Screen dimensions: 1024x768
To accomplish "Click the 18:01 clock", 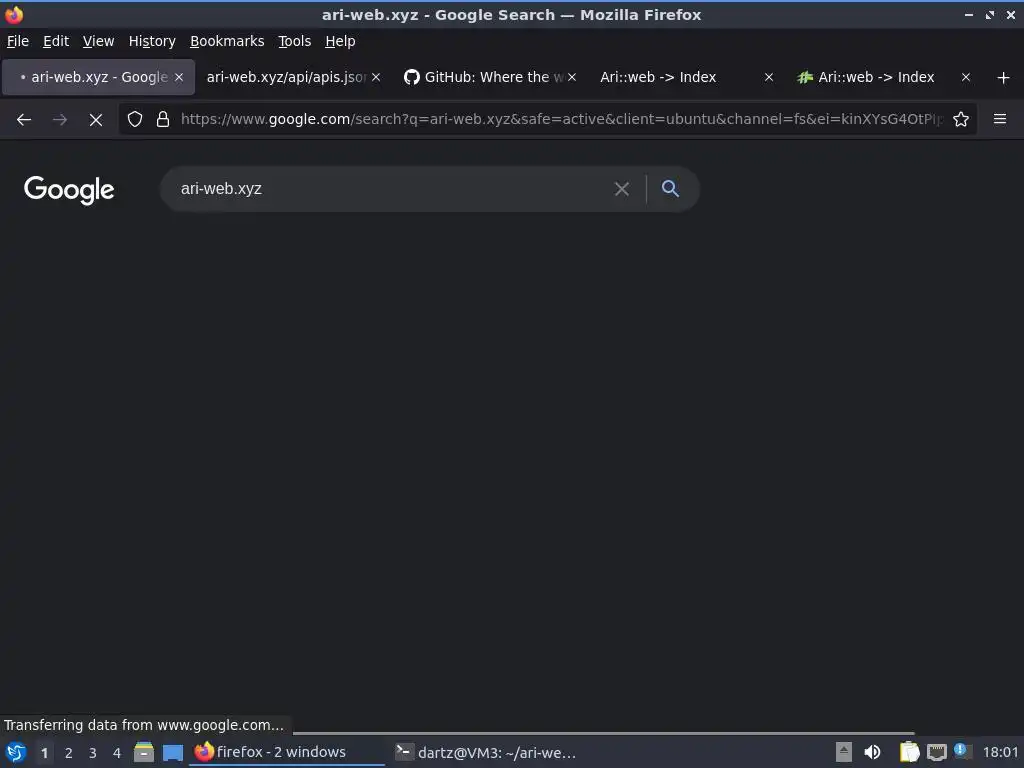I will tap(1000, 753).
